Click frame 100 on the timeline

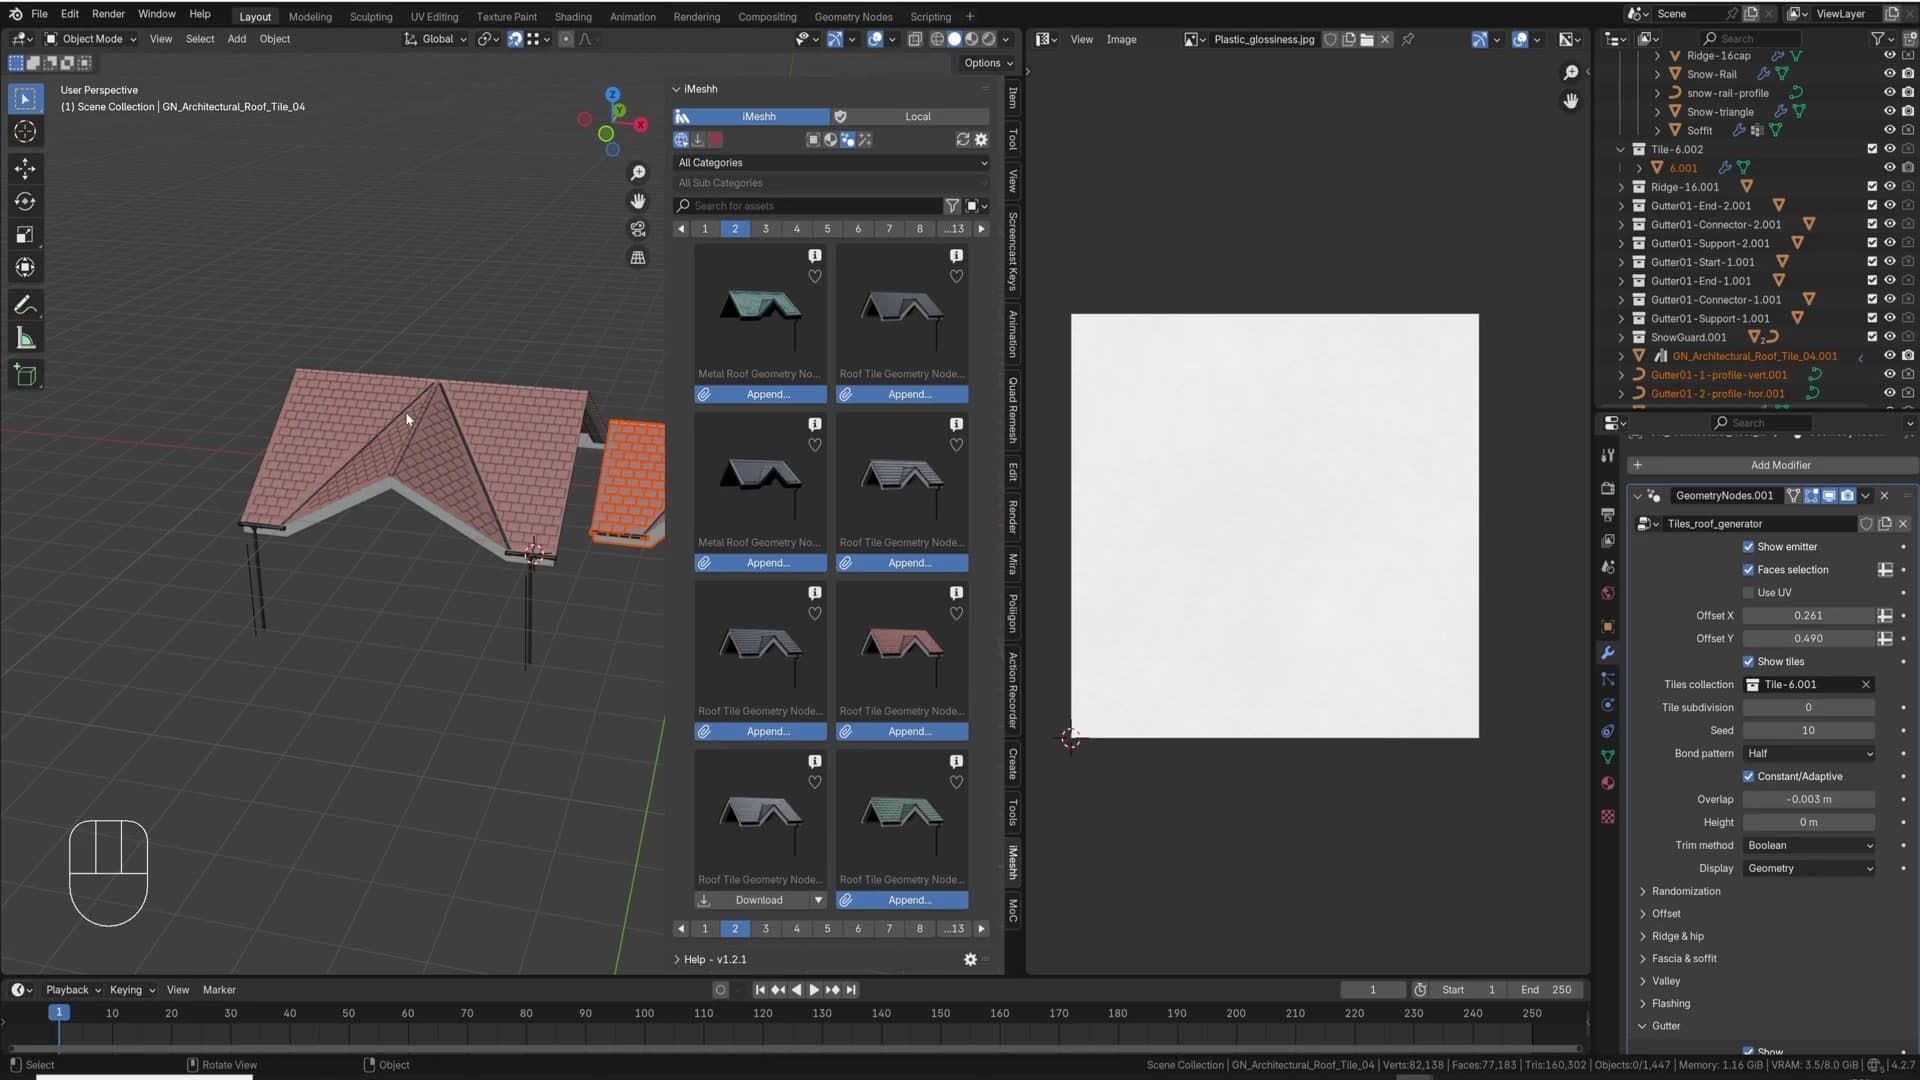[x=644, y=1014]
